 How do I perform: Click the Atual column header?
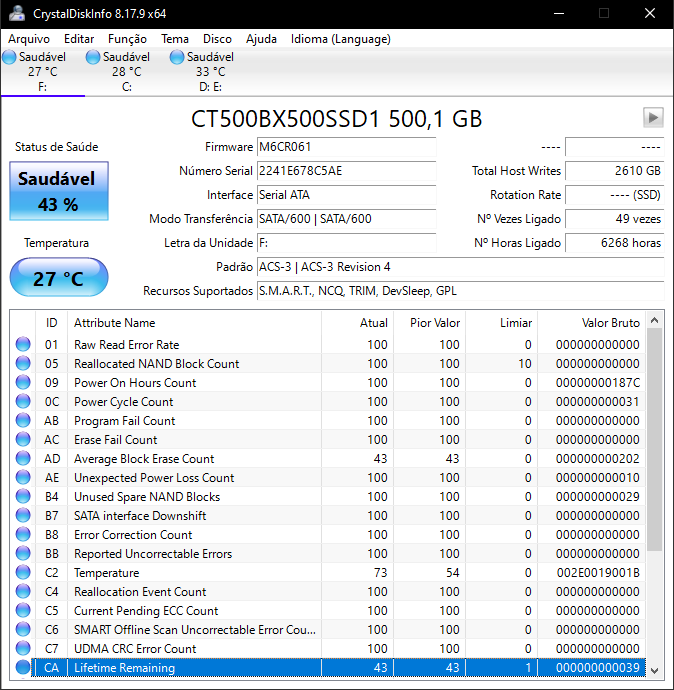coord(357,323)
